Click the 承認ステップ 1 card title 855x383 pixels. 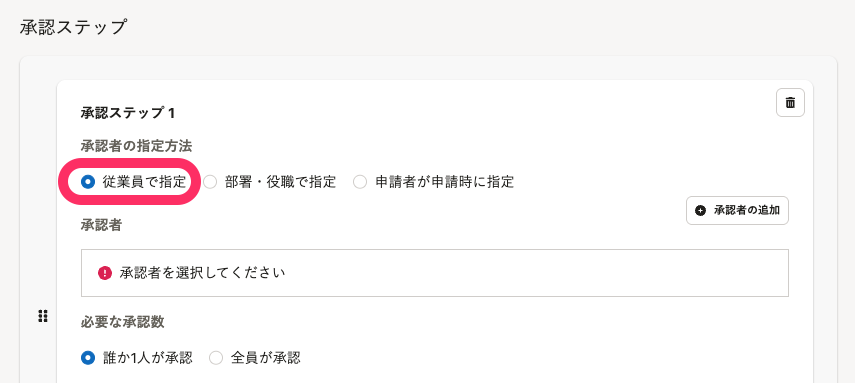(128, 113)
